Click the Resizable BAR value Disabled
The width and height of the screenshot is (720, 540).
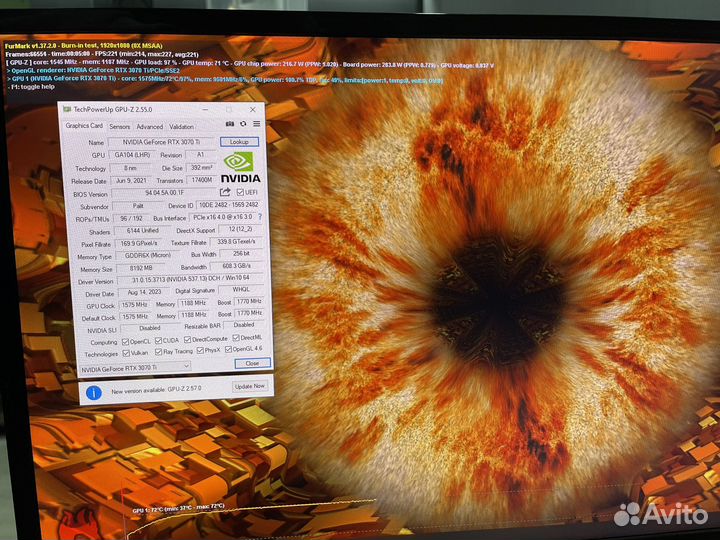coord(244,325)
